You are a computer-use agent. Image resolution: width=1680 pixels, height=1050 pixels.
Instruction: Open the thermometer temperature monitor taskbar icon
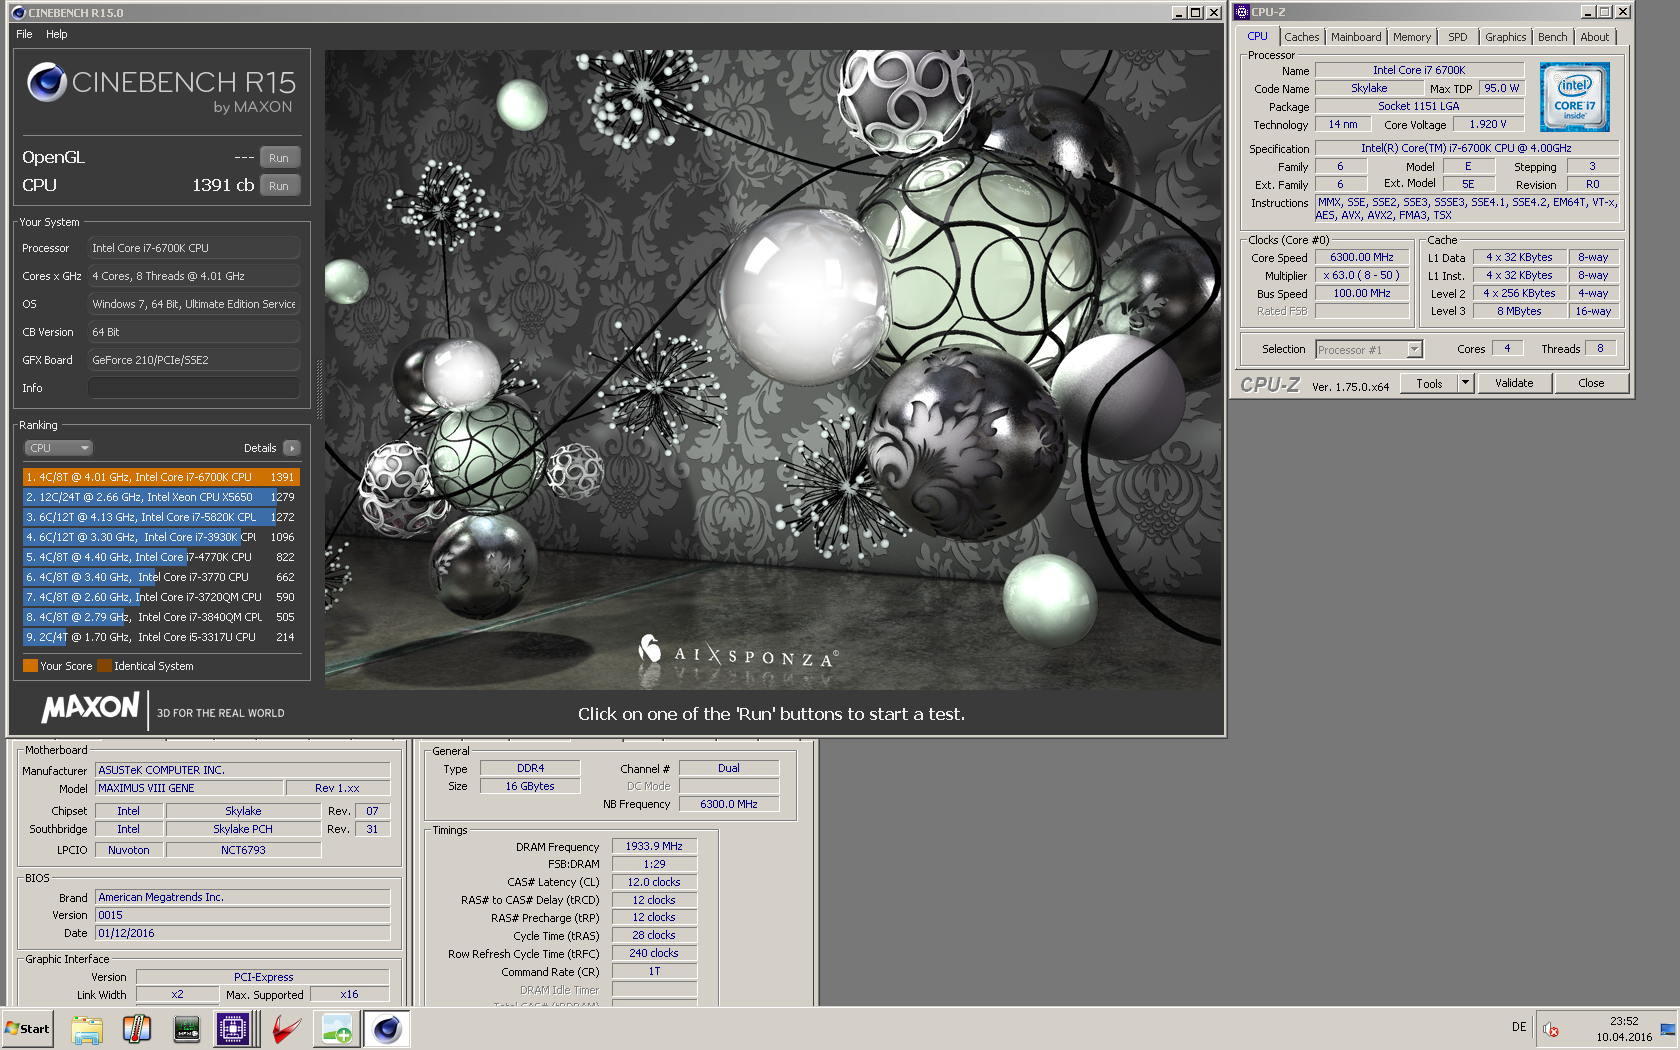pos(137,1029)
